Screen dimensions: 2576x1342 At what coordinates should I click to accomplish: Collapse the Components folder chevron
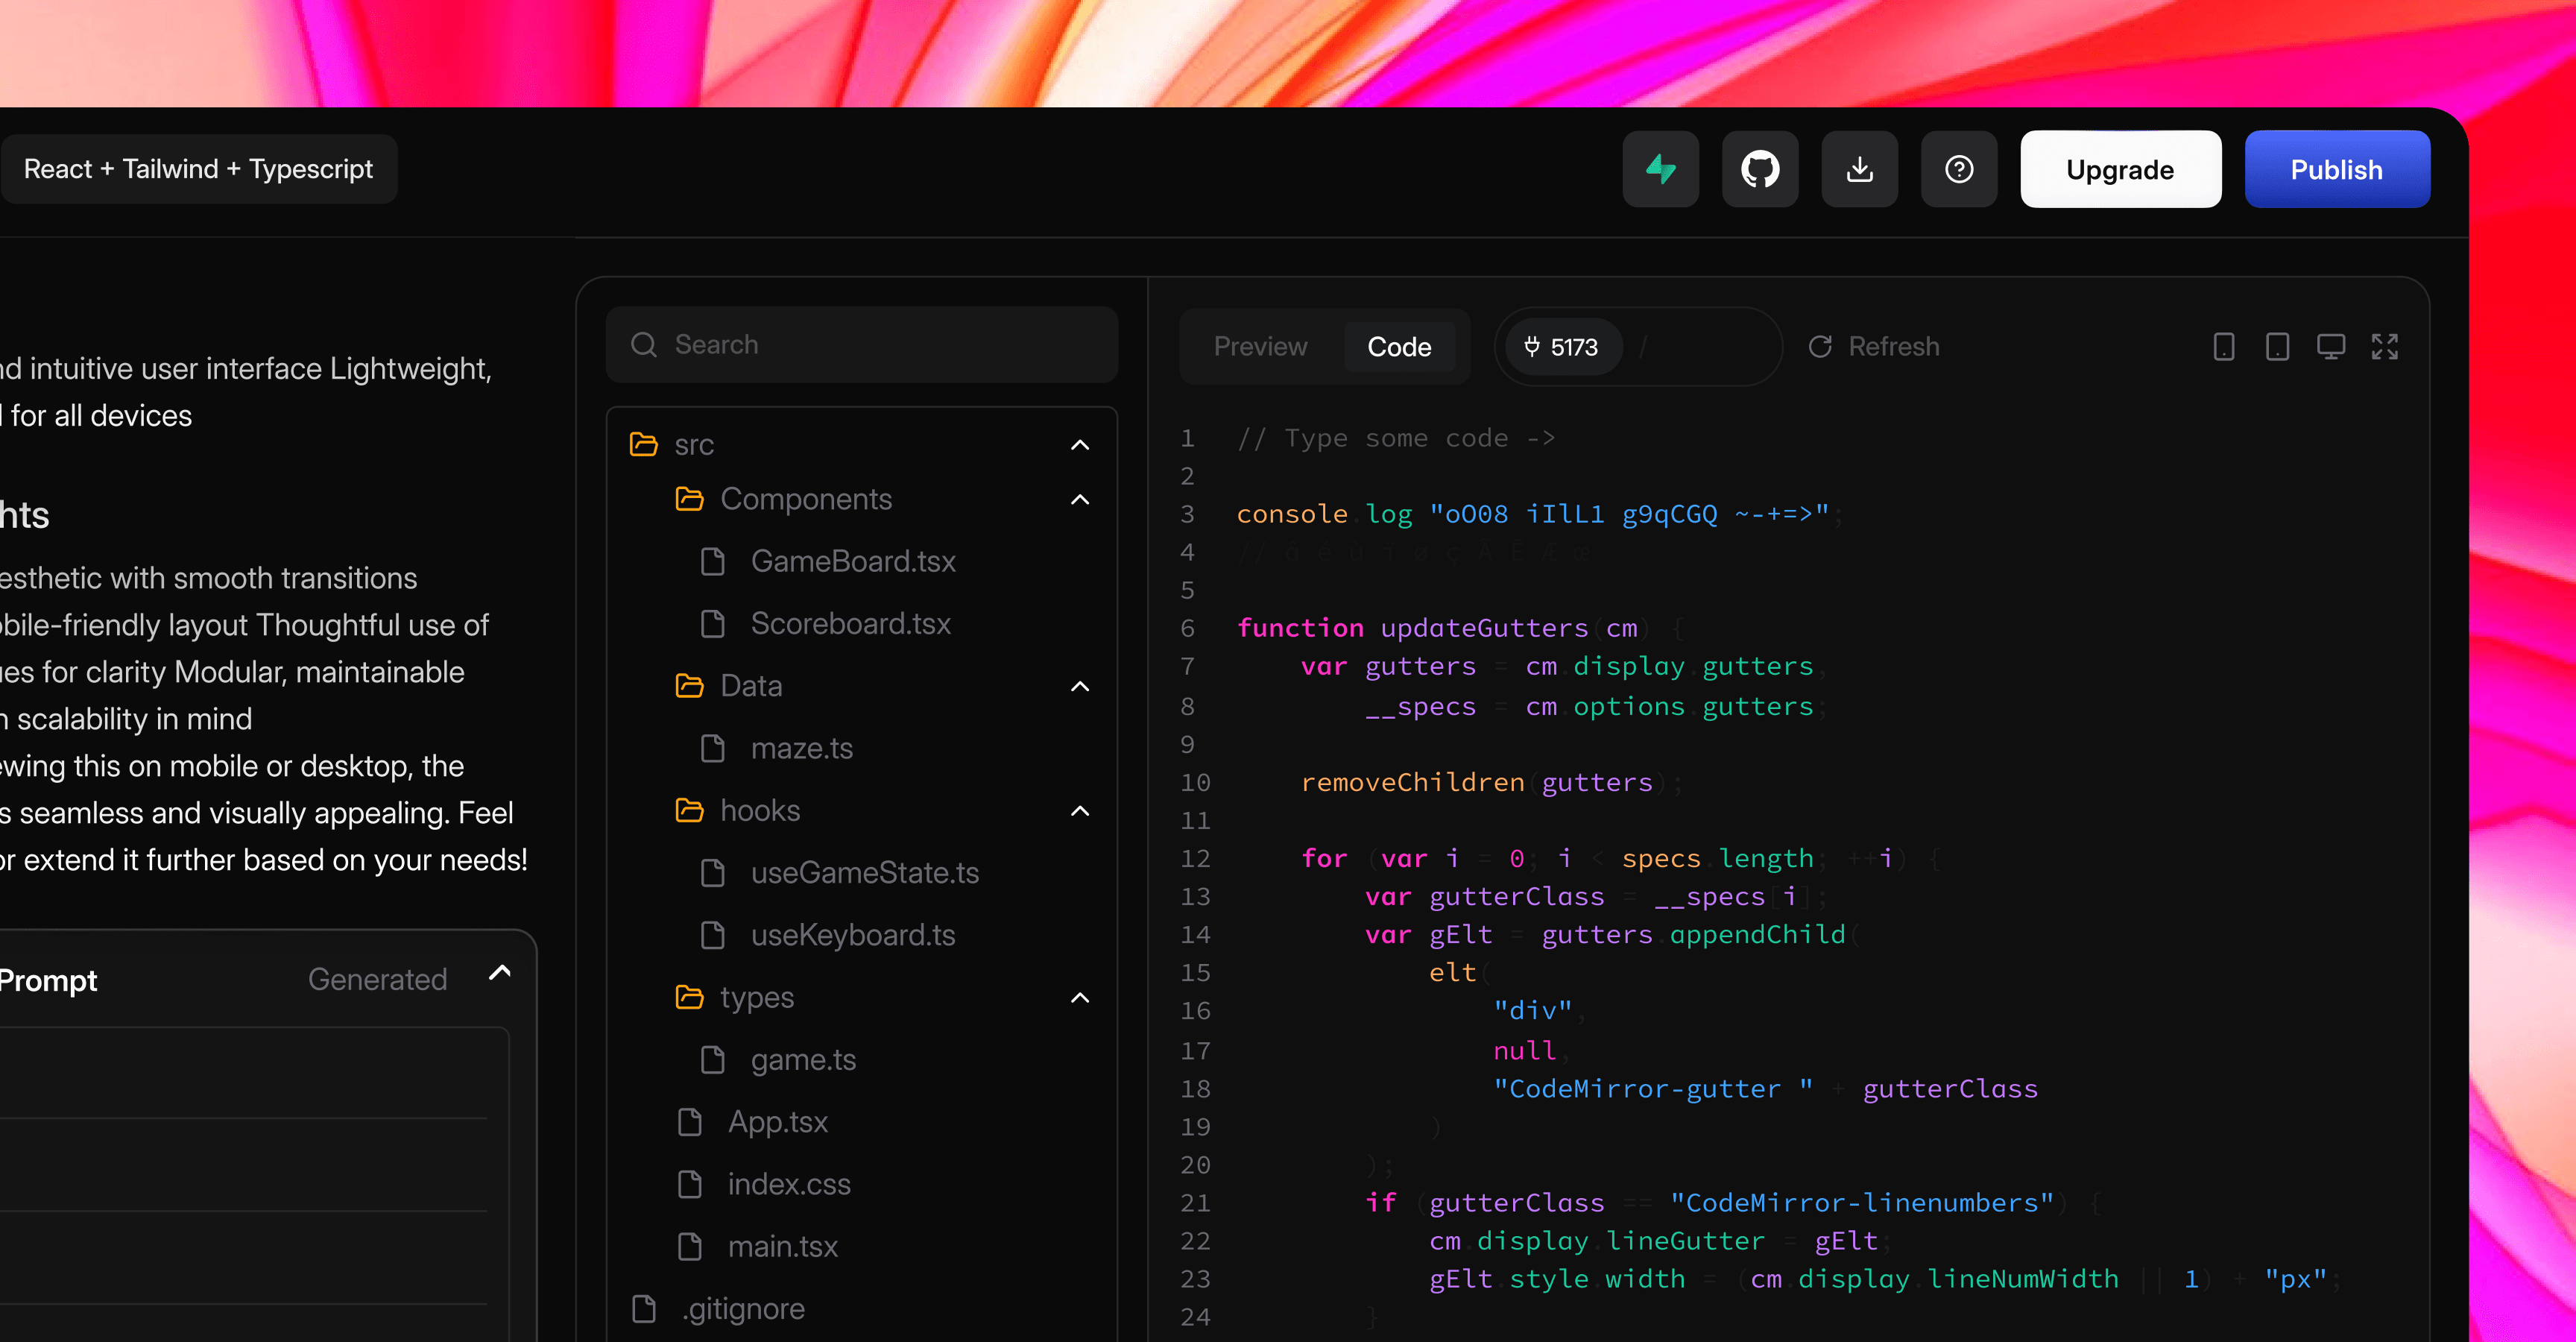coord(1080,499)
